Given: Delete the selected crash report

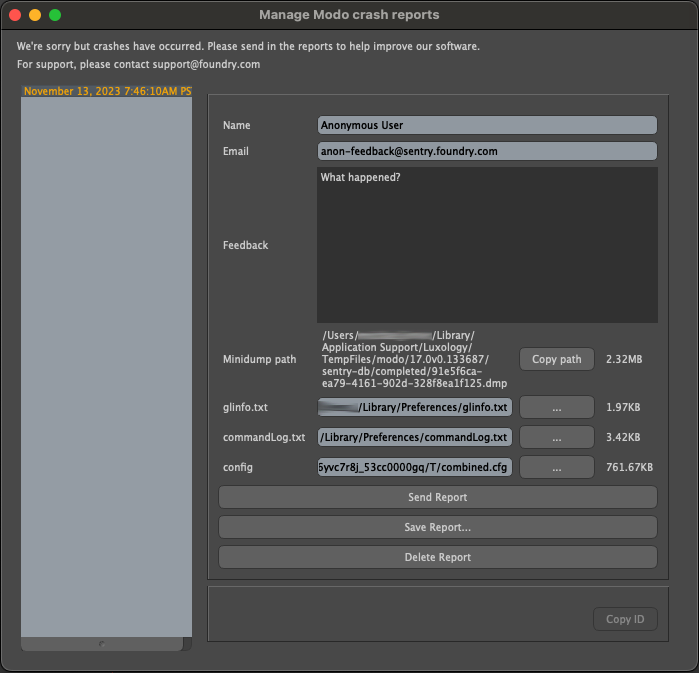Looking at the screenshot, I should (437, 557).
